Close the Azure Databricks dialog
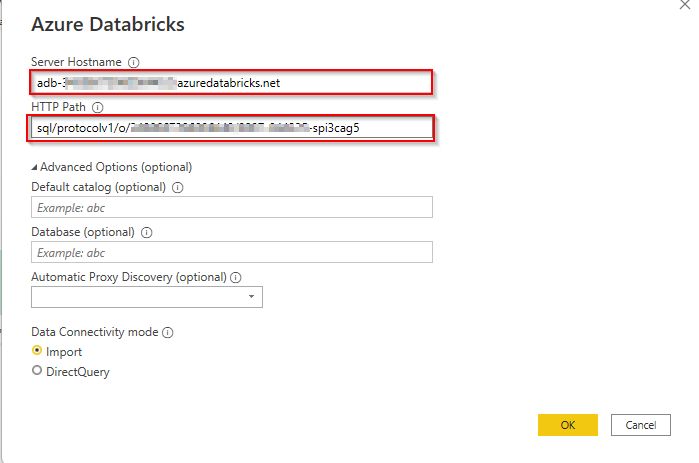The image size is (699, 463). click(x=685, y=5)
